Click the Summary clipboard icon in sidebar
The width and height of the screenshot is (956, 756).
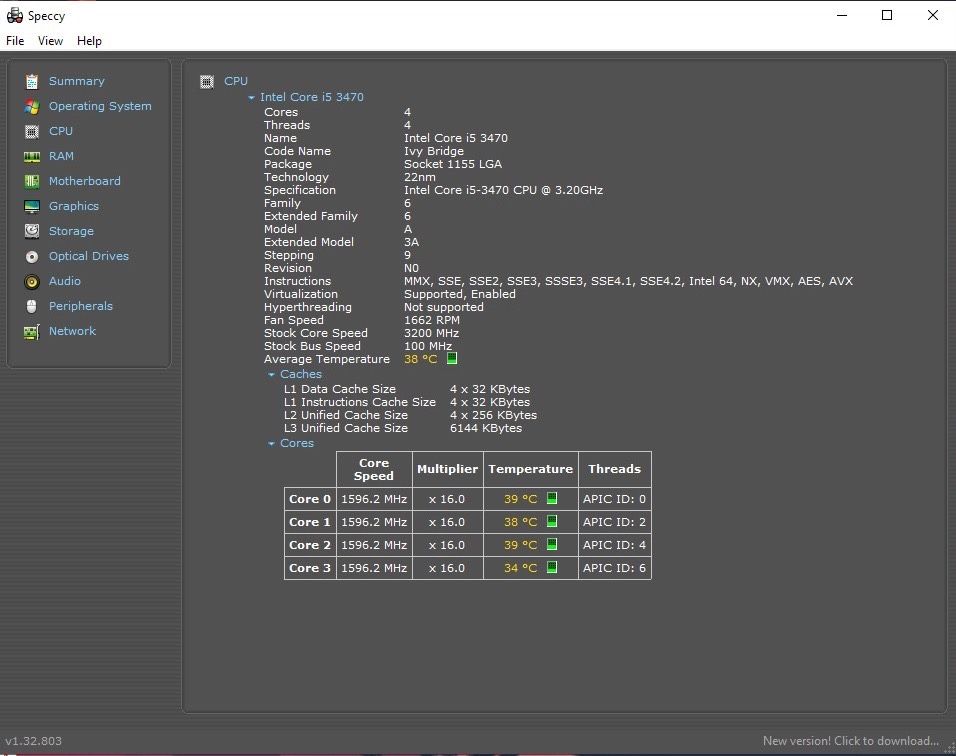pos(32,81)
